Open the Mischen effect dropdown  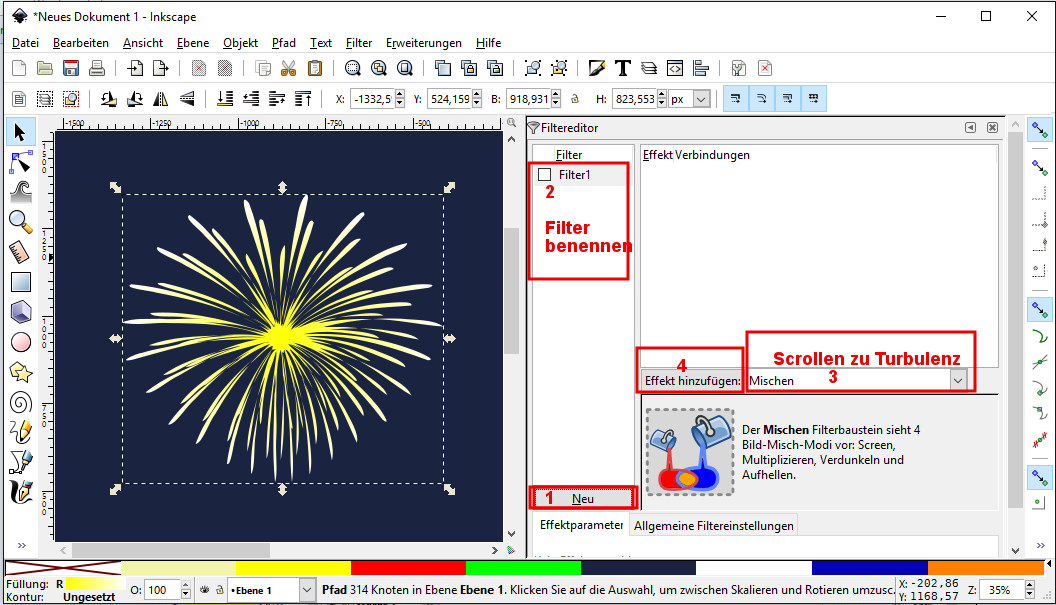(x=958, y=380)
